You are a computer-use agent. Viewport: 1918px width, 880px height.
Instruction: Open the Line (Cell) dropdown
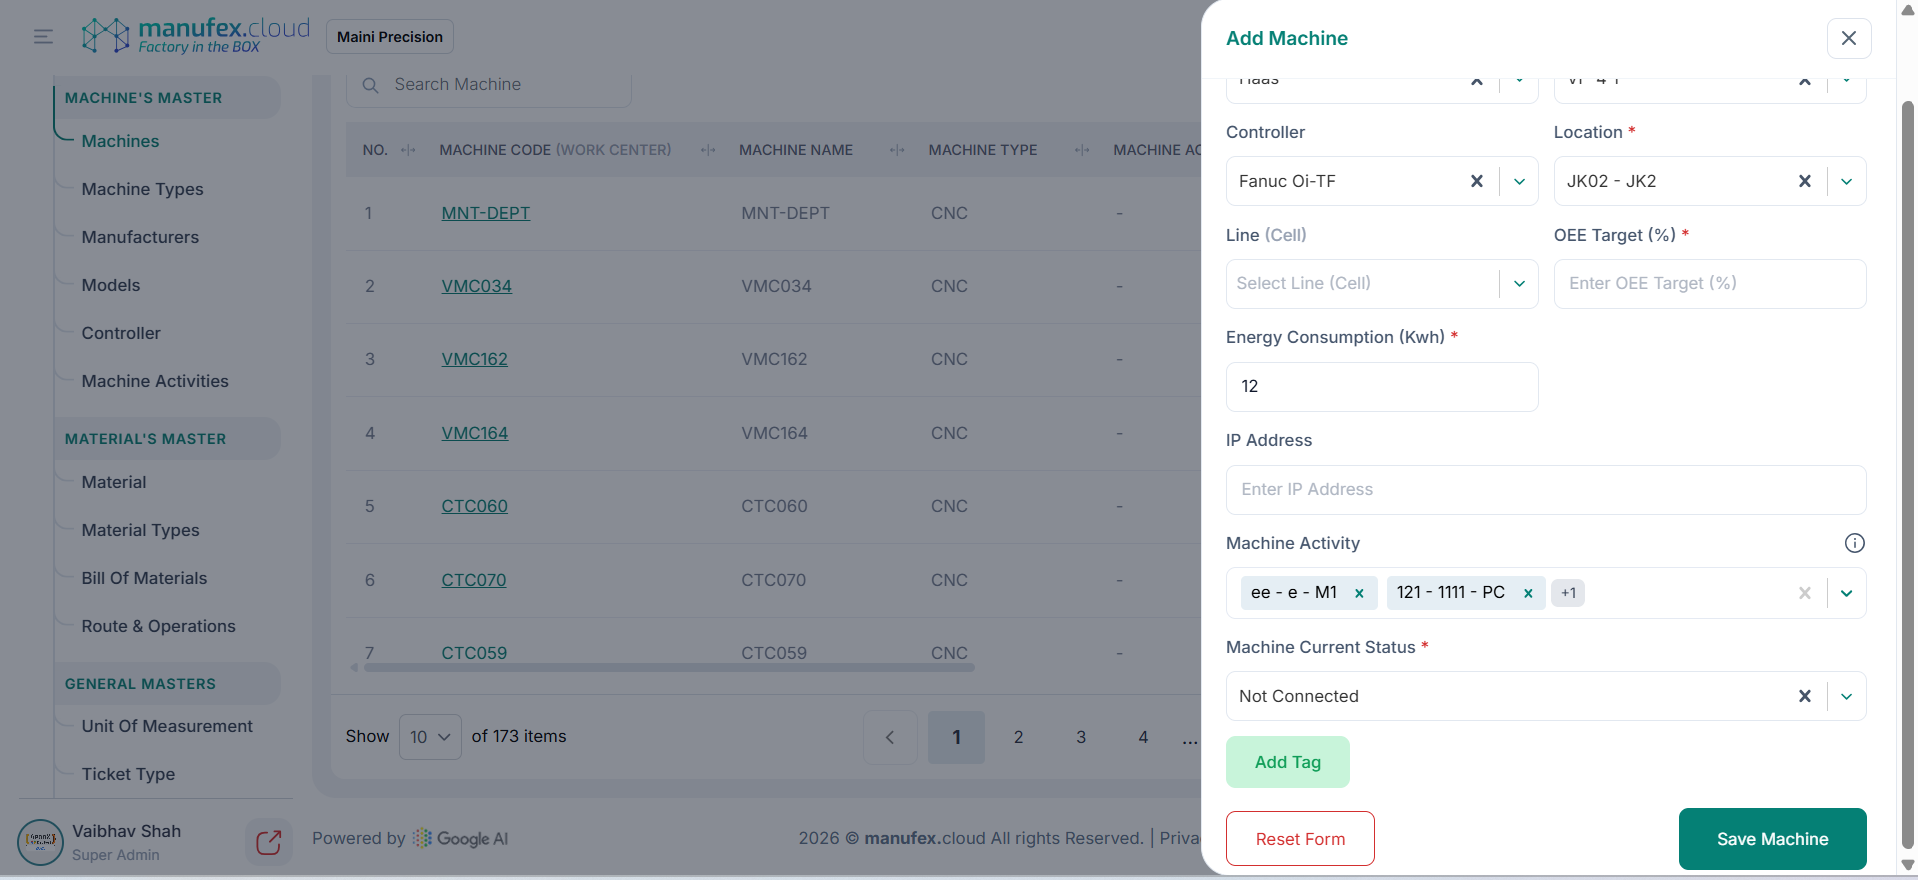click(x=1519, y=284)
